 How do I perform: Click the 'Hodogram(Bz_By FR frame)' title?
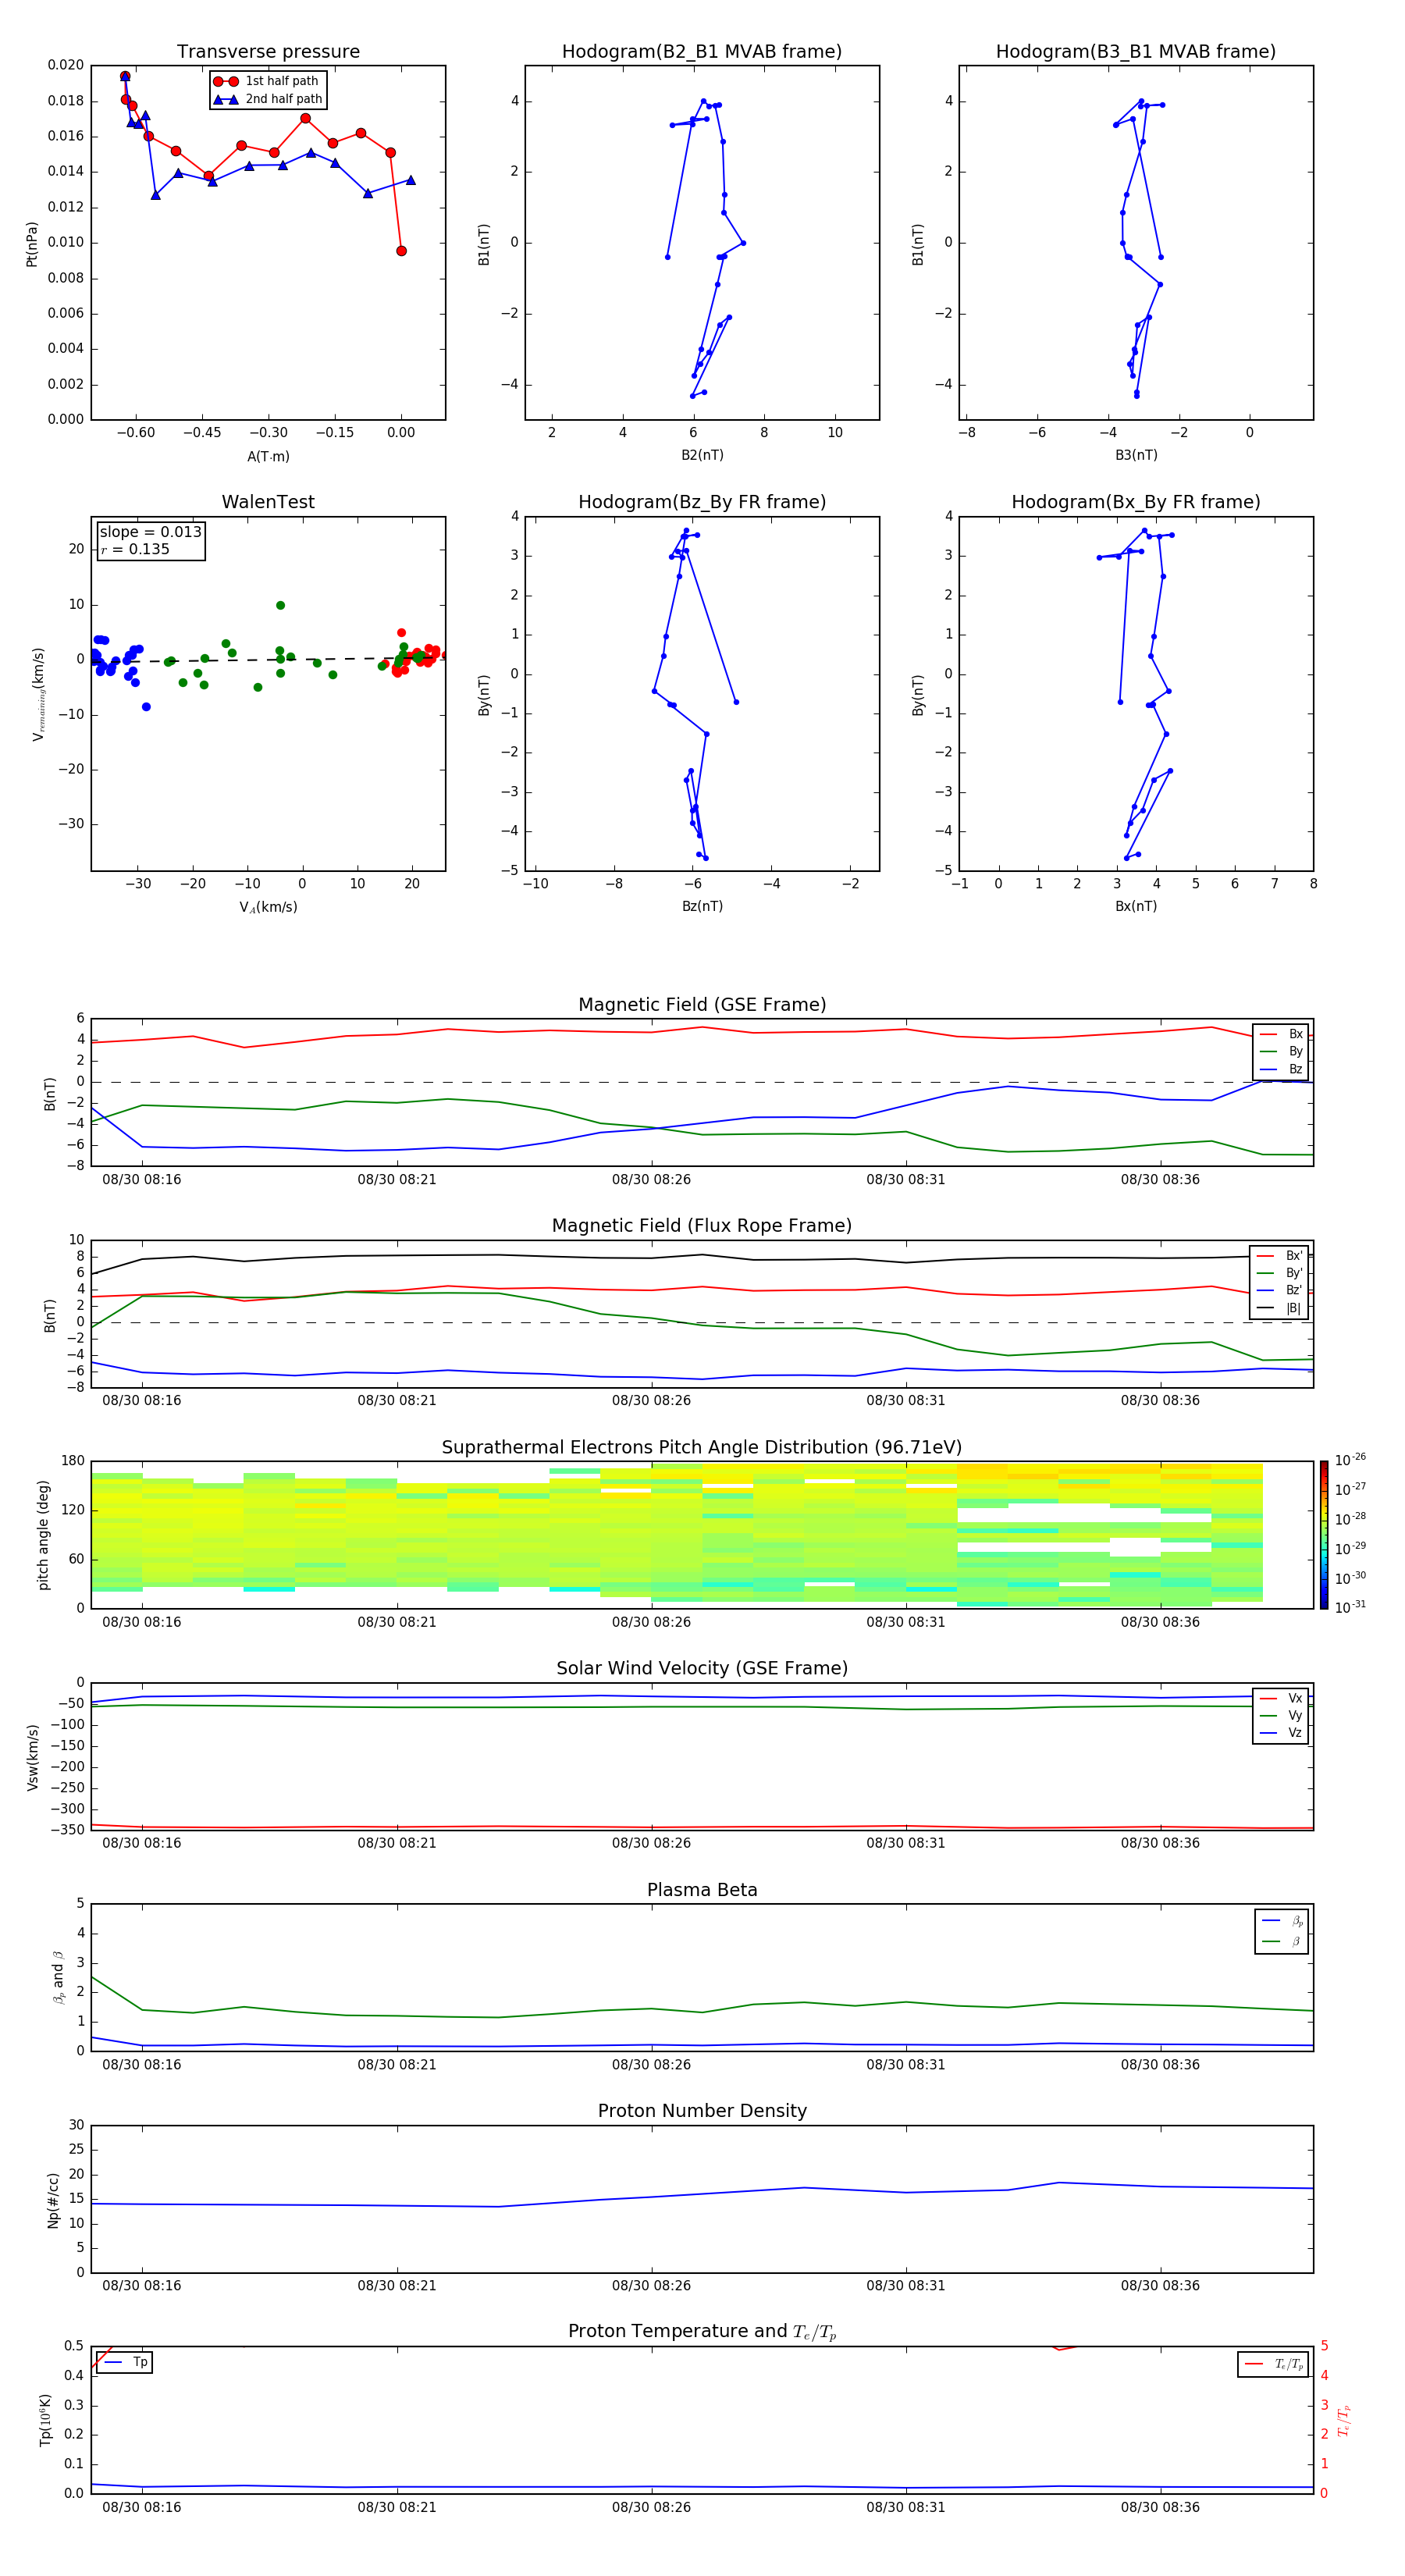coord(702,502)
